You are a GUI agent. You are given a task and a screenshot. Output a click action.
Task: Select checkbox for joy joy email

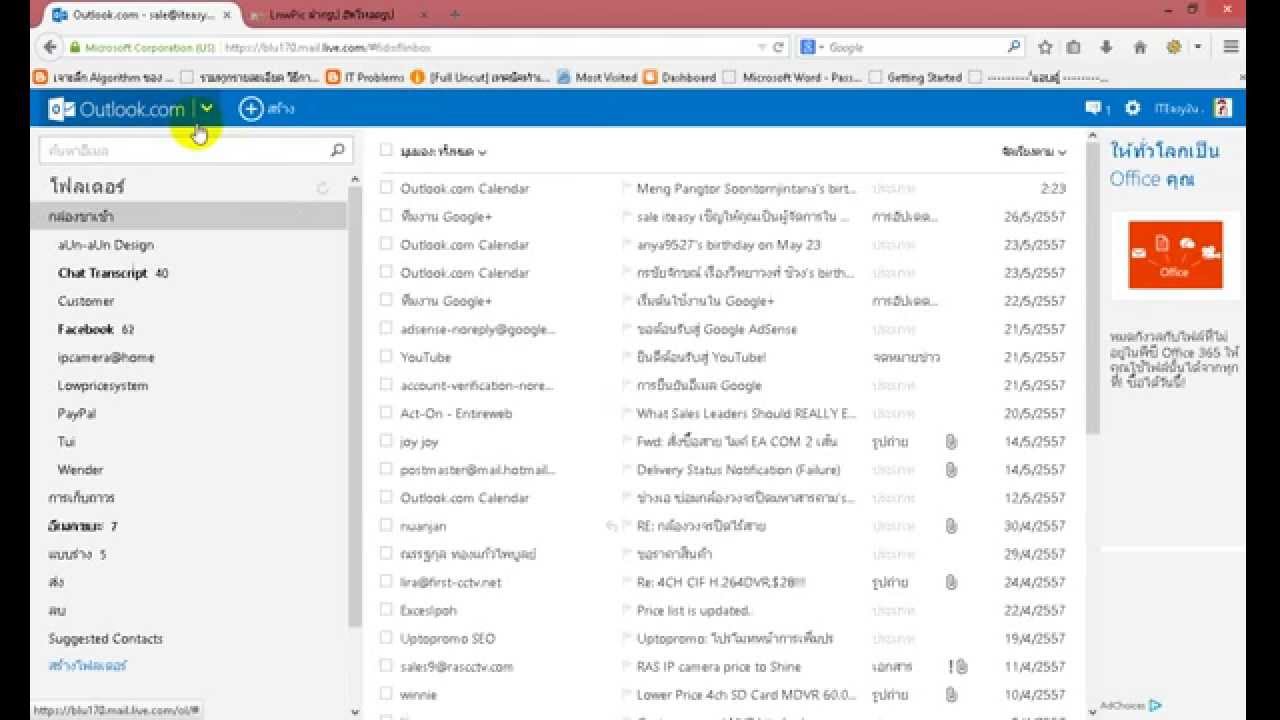[386, 440]
